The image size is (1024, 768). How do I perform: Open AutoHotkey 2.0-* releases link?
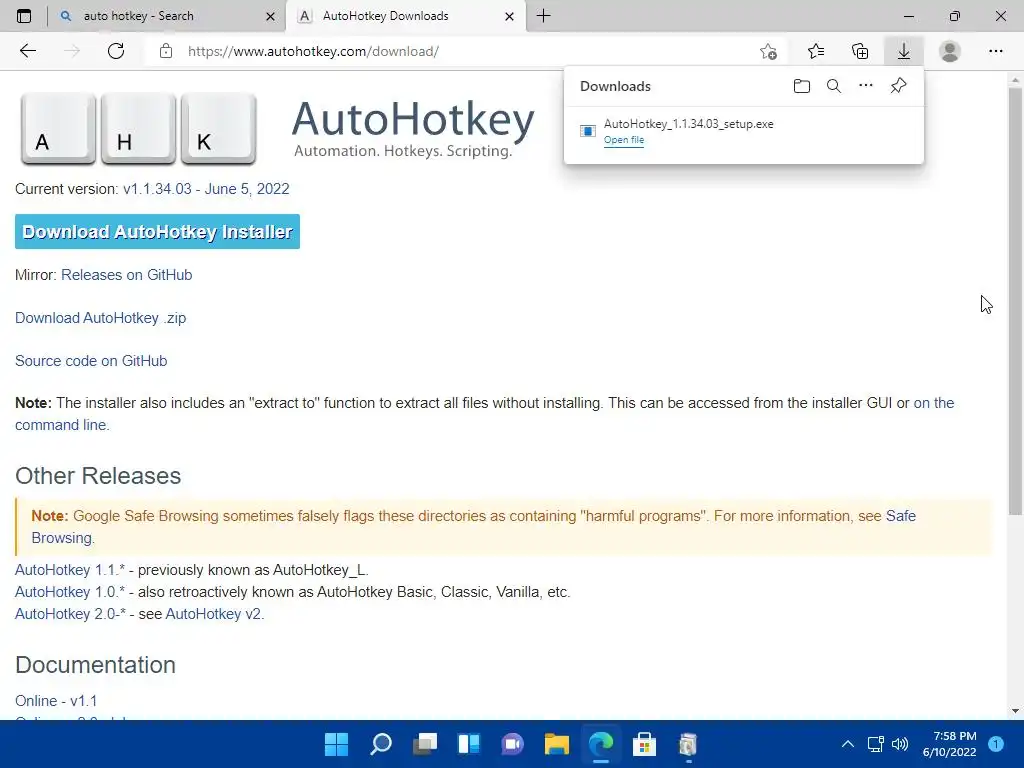pos(71,615)
